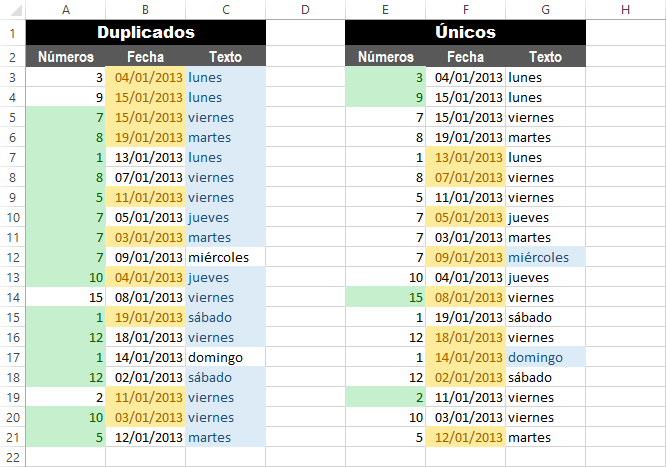Select the select-all corner of grid
666x467 pixels.
click(12, 10)
